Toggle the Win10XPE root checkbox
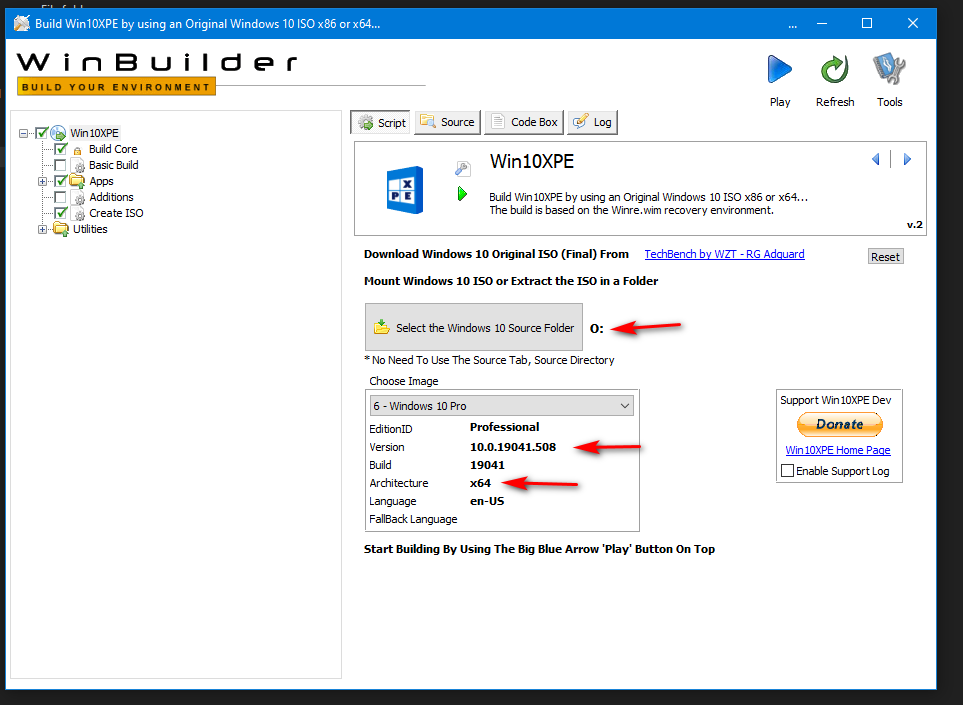The height and width of the screenshot is (705, 963). (x=42, y=133)
